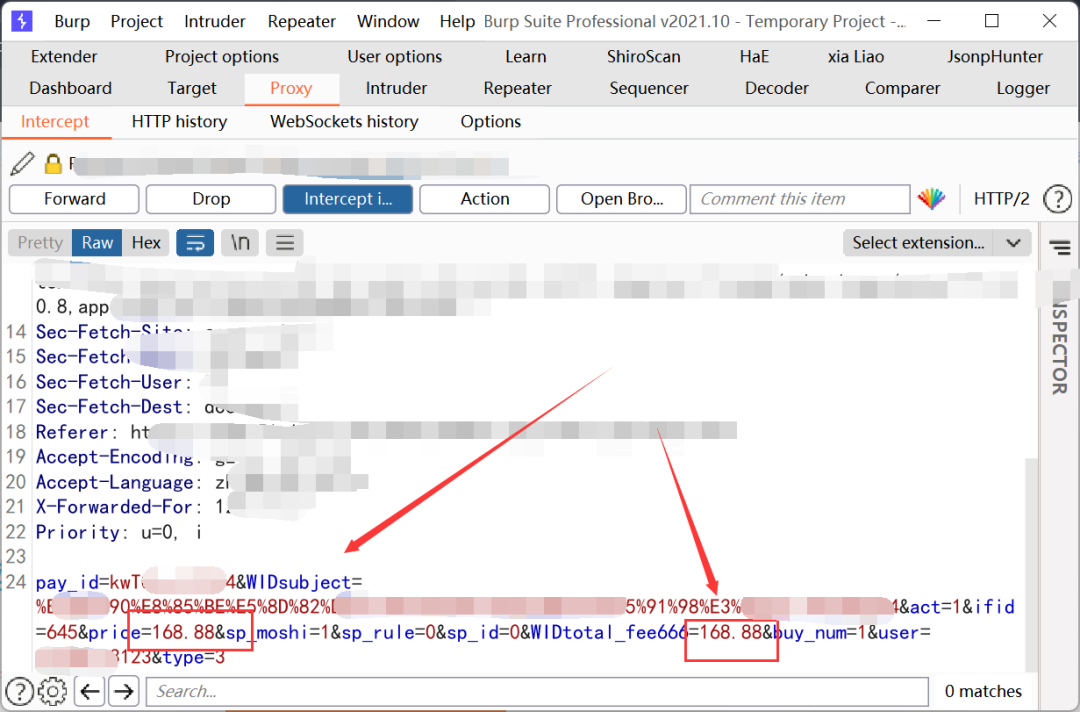Go to previous search match arrow
This screenshot has height=712, width=1080.
point(90,691)
